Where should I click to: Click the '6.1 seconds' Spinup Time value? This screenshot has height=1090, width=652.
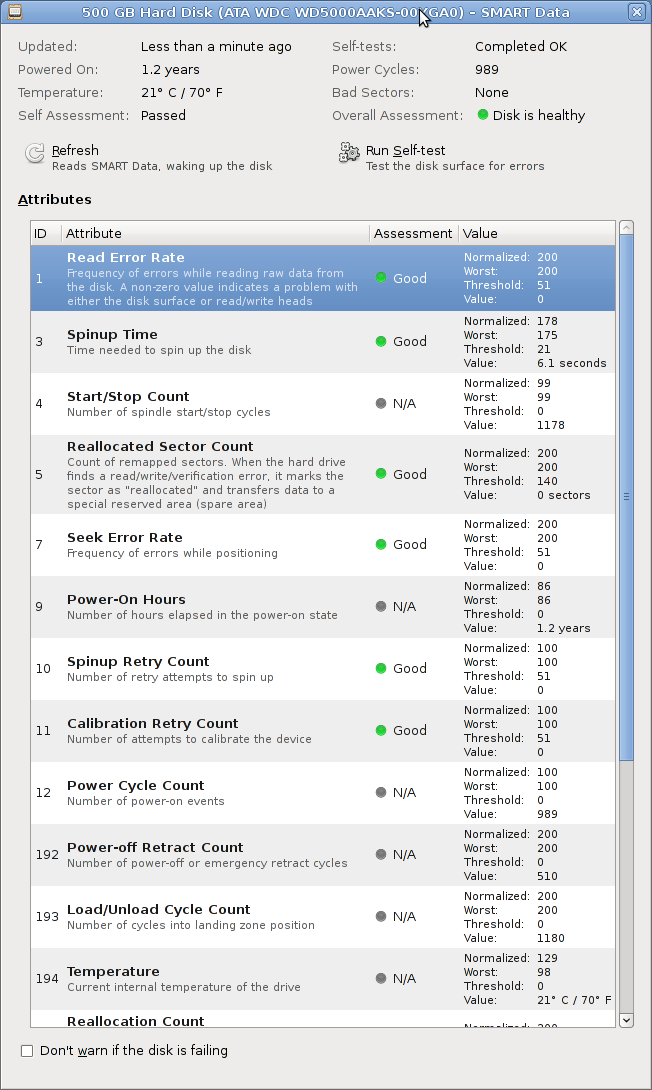(571, 363)
